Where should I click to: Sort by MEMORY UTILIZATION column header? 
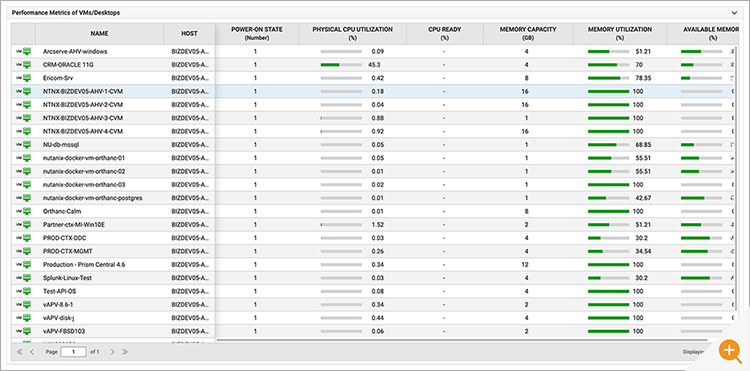(620, 33)
